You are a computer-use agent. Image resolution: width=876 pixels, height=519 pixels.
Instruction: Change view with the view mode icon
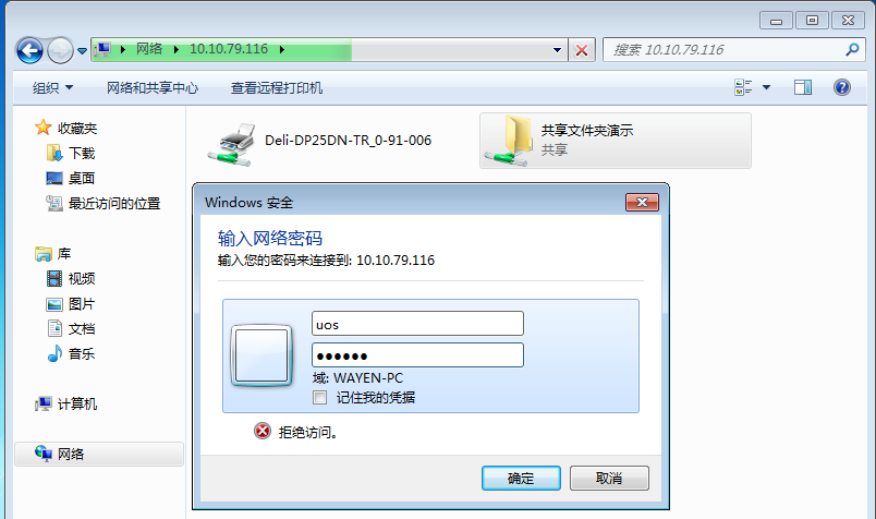[x=743, y=87]
